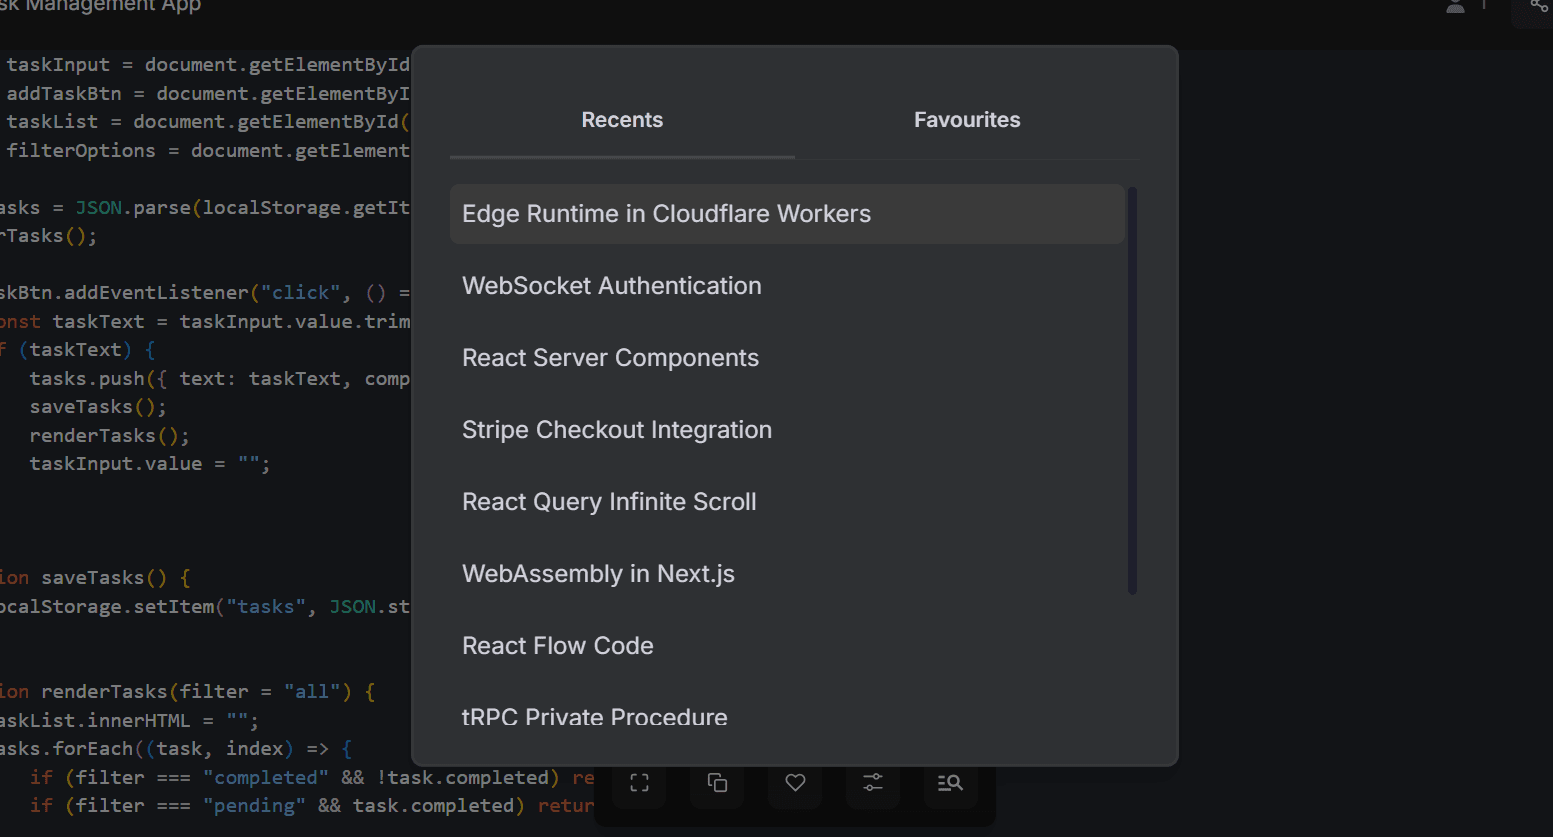Open Stripe Checkout Integration item
The height and width of the screenshot is (837, 1553).
[787, 430]
